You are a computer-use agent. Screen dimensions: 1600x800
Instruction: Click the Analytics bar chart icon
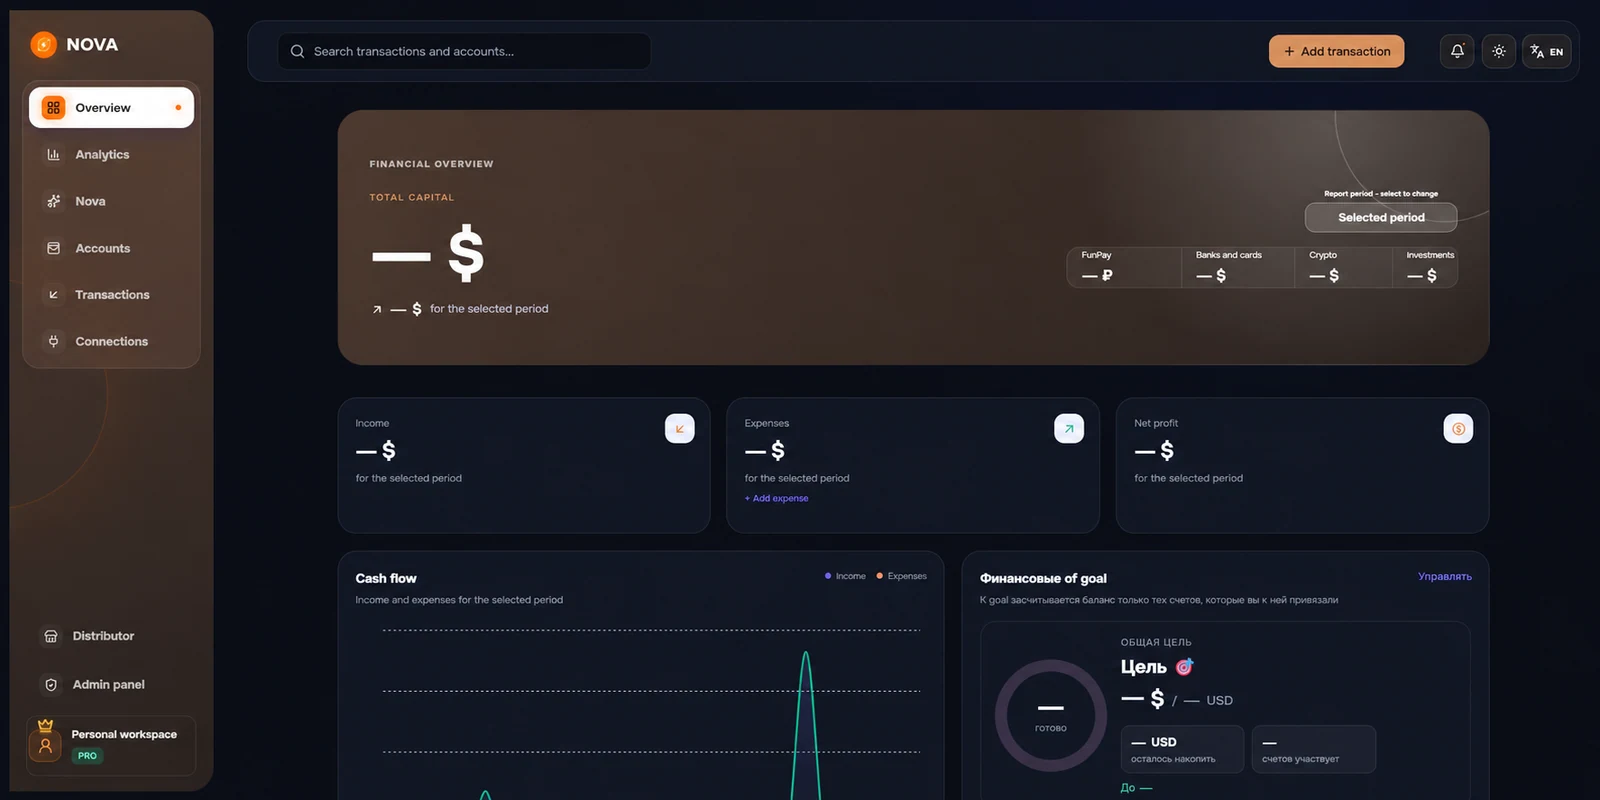point(54,155)
